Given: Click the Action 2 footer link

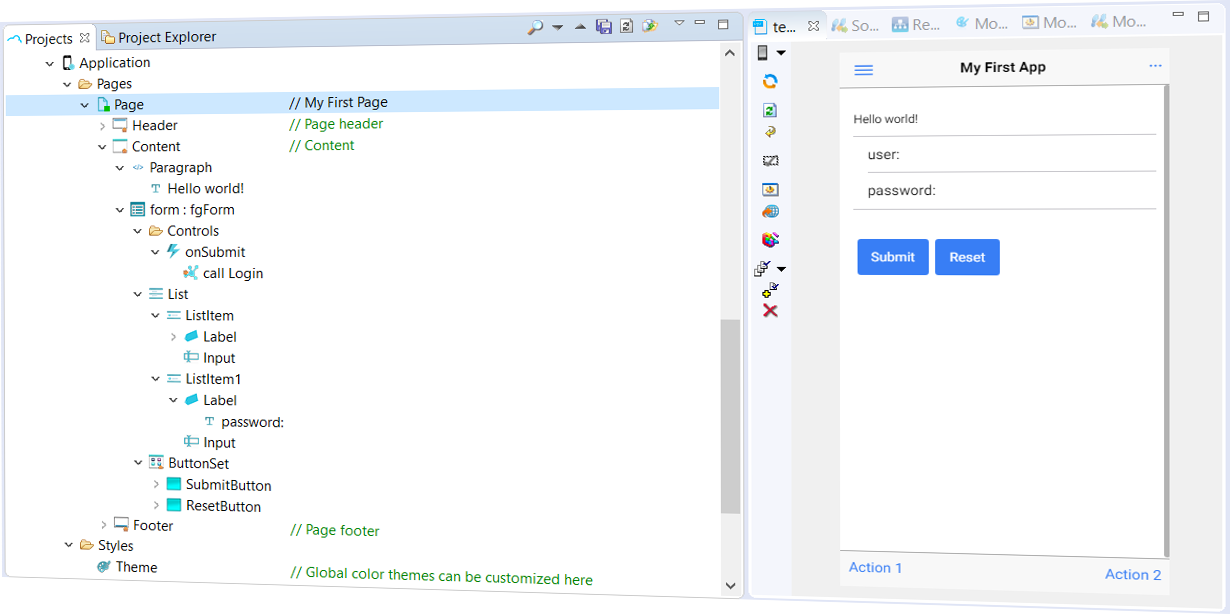Looking at the screenshot, I should pos(1132,574).
